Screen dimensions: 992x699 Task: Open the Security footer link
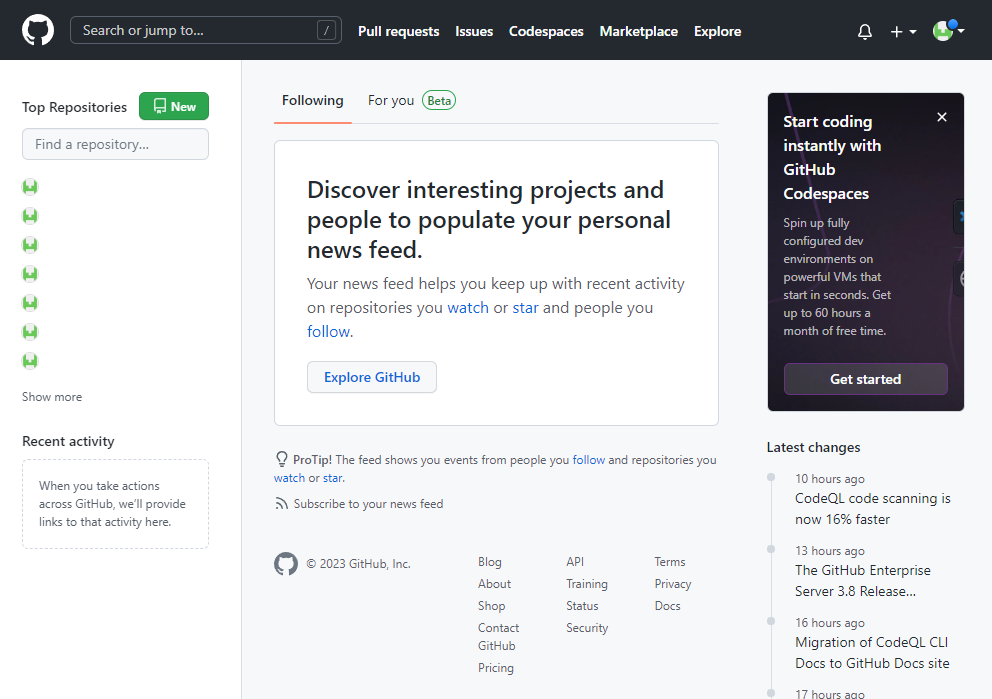click(587, 628)
